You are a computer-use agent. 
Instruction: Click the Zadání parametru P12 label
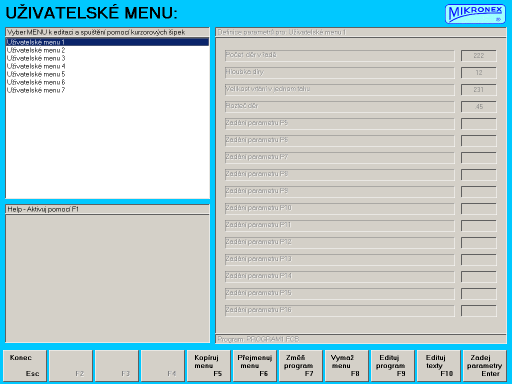(x=340, y=243)
